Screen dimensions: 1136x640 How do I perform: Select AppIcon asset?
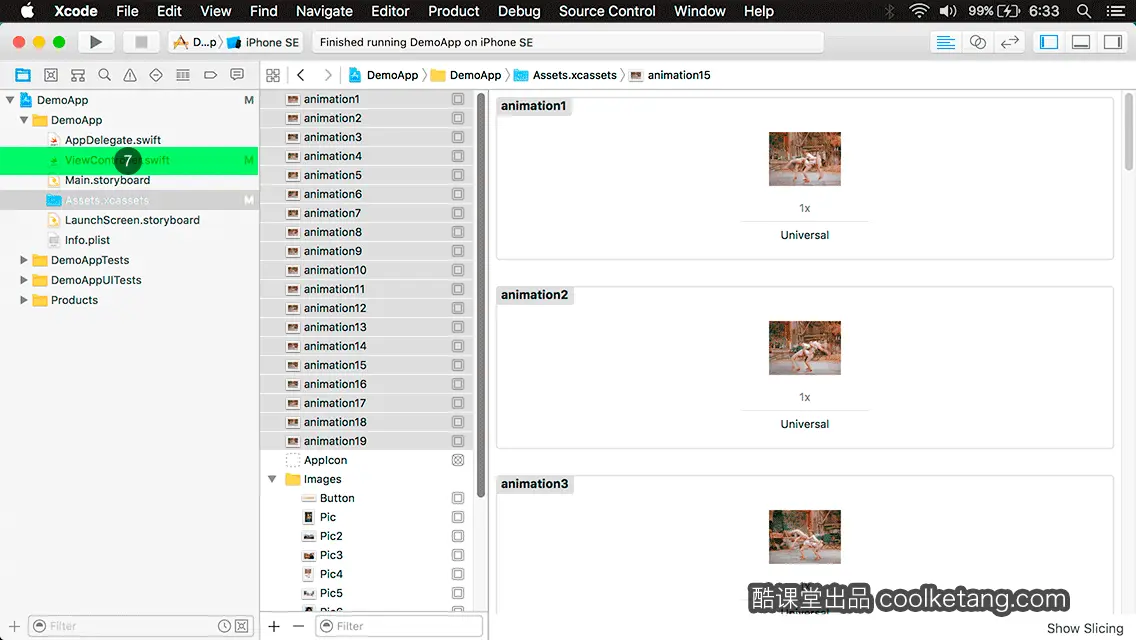click(x=367, y=460)
